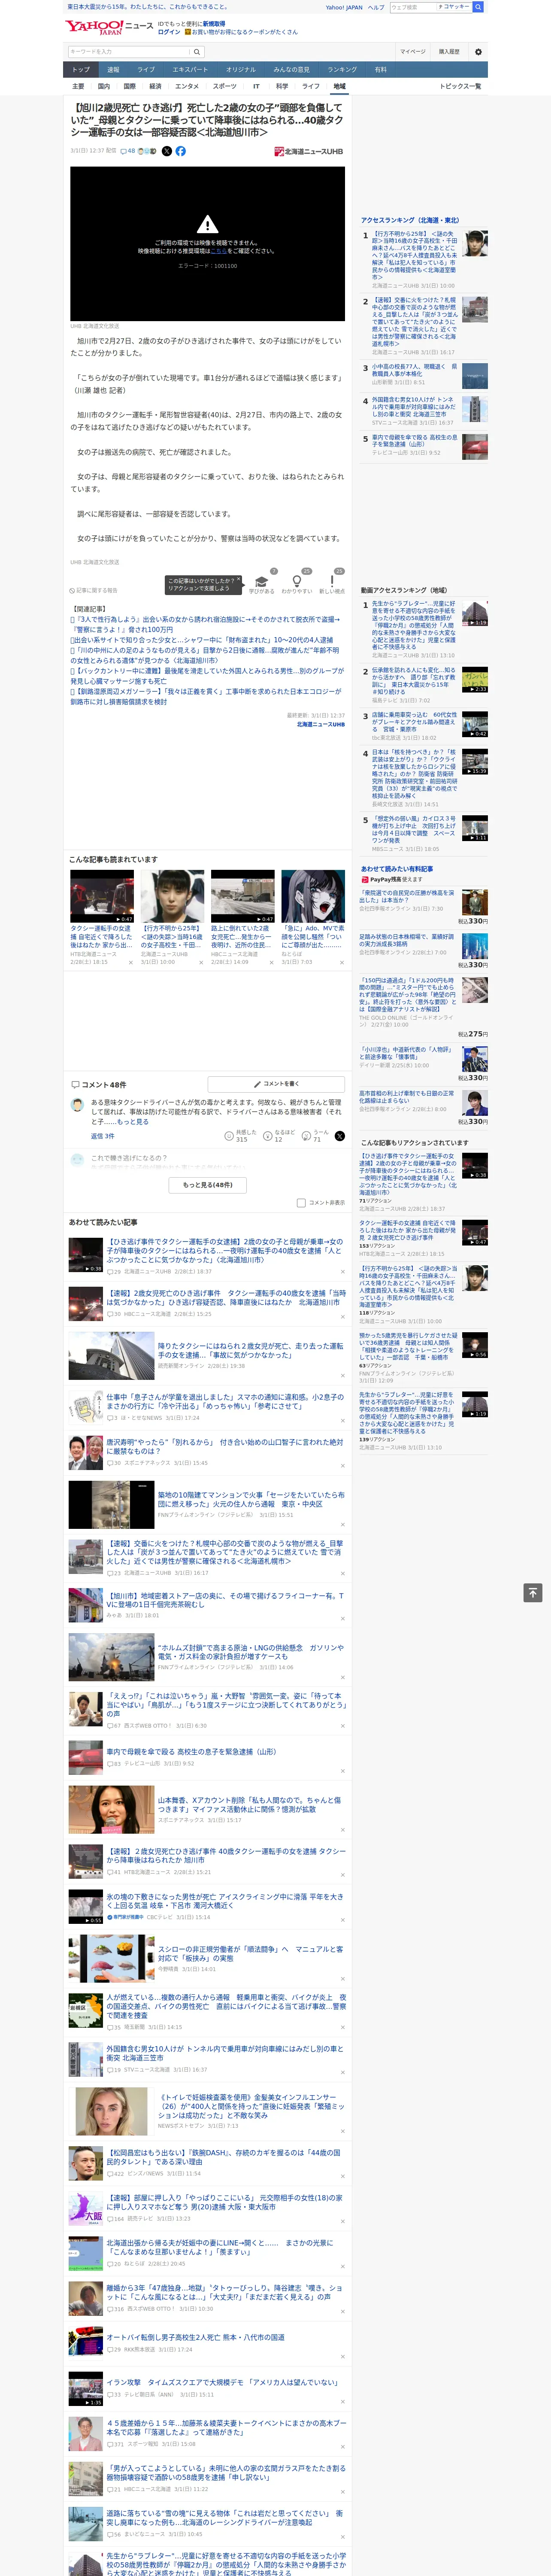
Task: Open the エキスパート tab
Action: [190, 70]
